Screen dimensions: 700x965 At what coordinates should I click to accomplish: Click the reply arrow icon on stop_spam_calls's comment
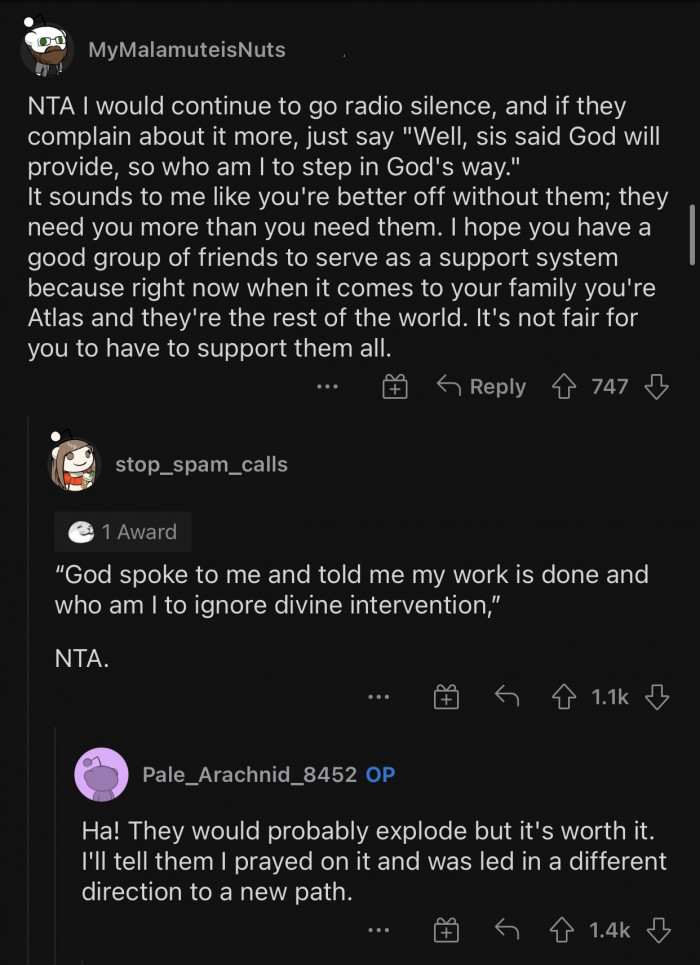pos(507,697)
